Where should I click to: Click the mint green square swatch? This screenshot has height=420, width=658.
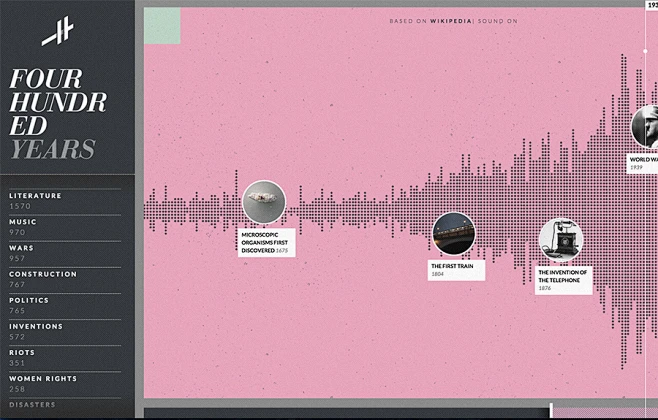(x=162, y=26)
